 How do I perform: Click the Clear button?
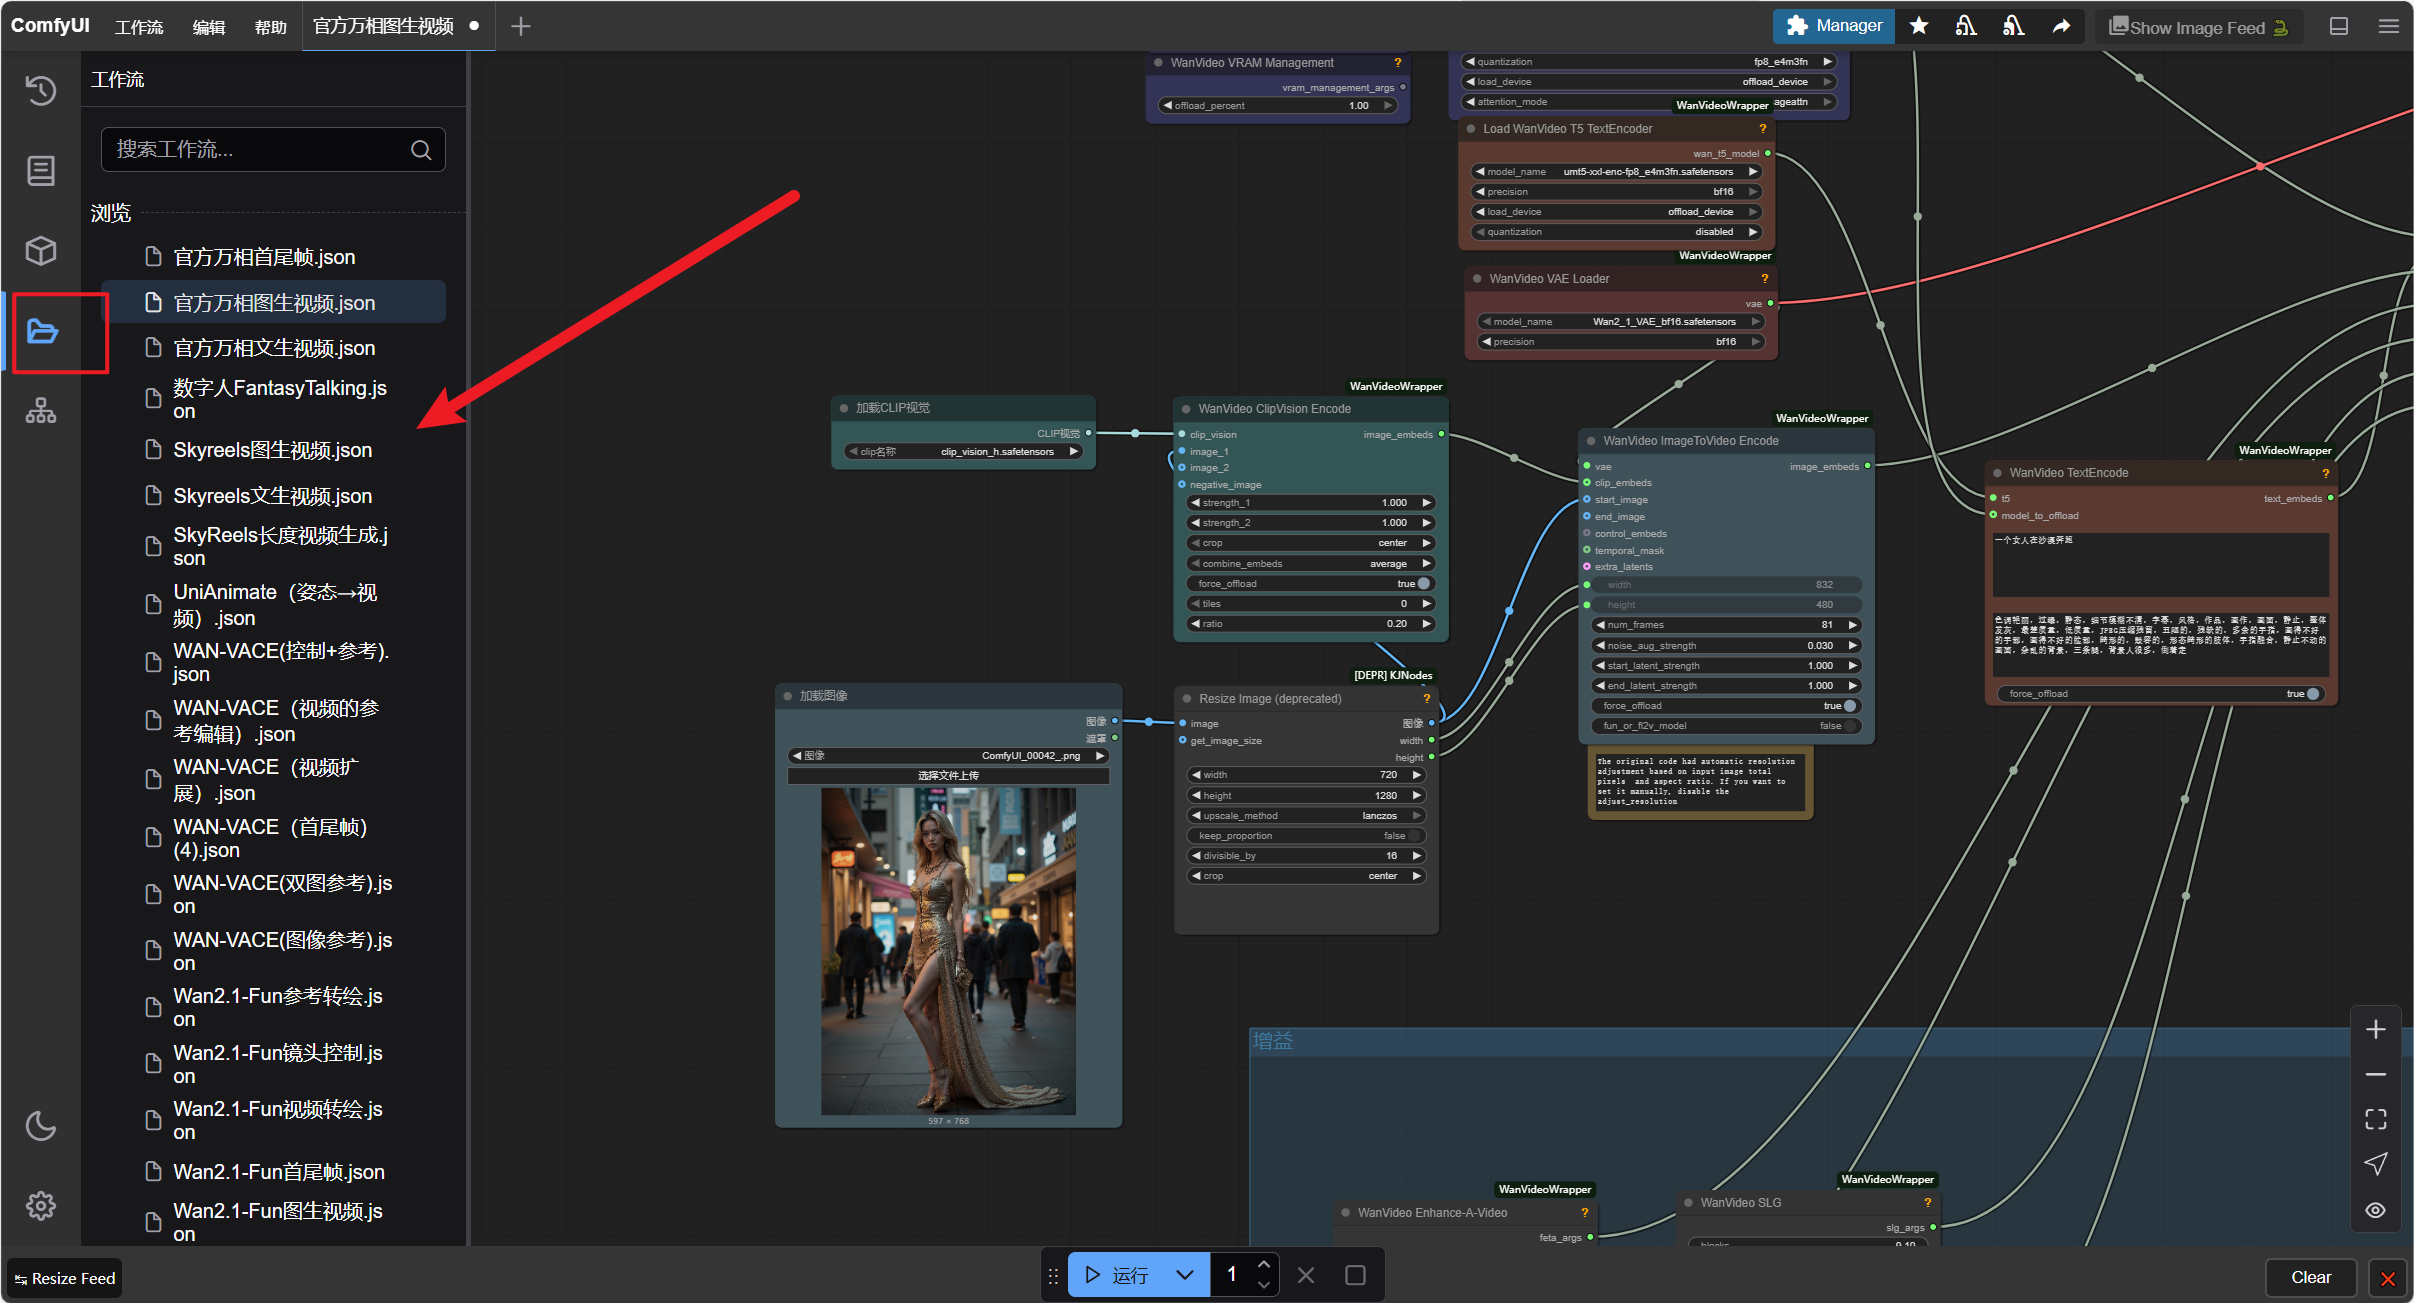point(2311,1277)
